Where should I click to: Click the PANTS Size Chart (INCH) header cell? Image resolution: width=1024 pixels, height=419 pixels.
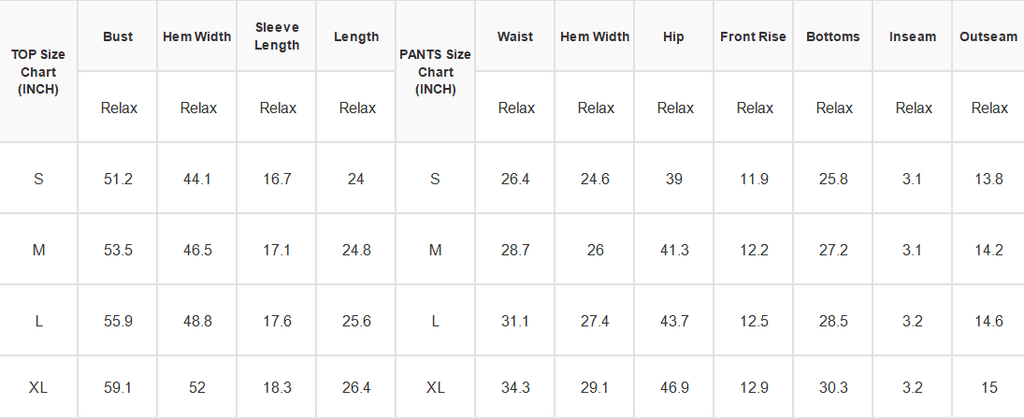point(435,71)
